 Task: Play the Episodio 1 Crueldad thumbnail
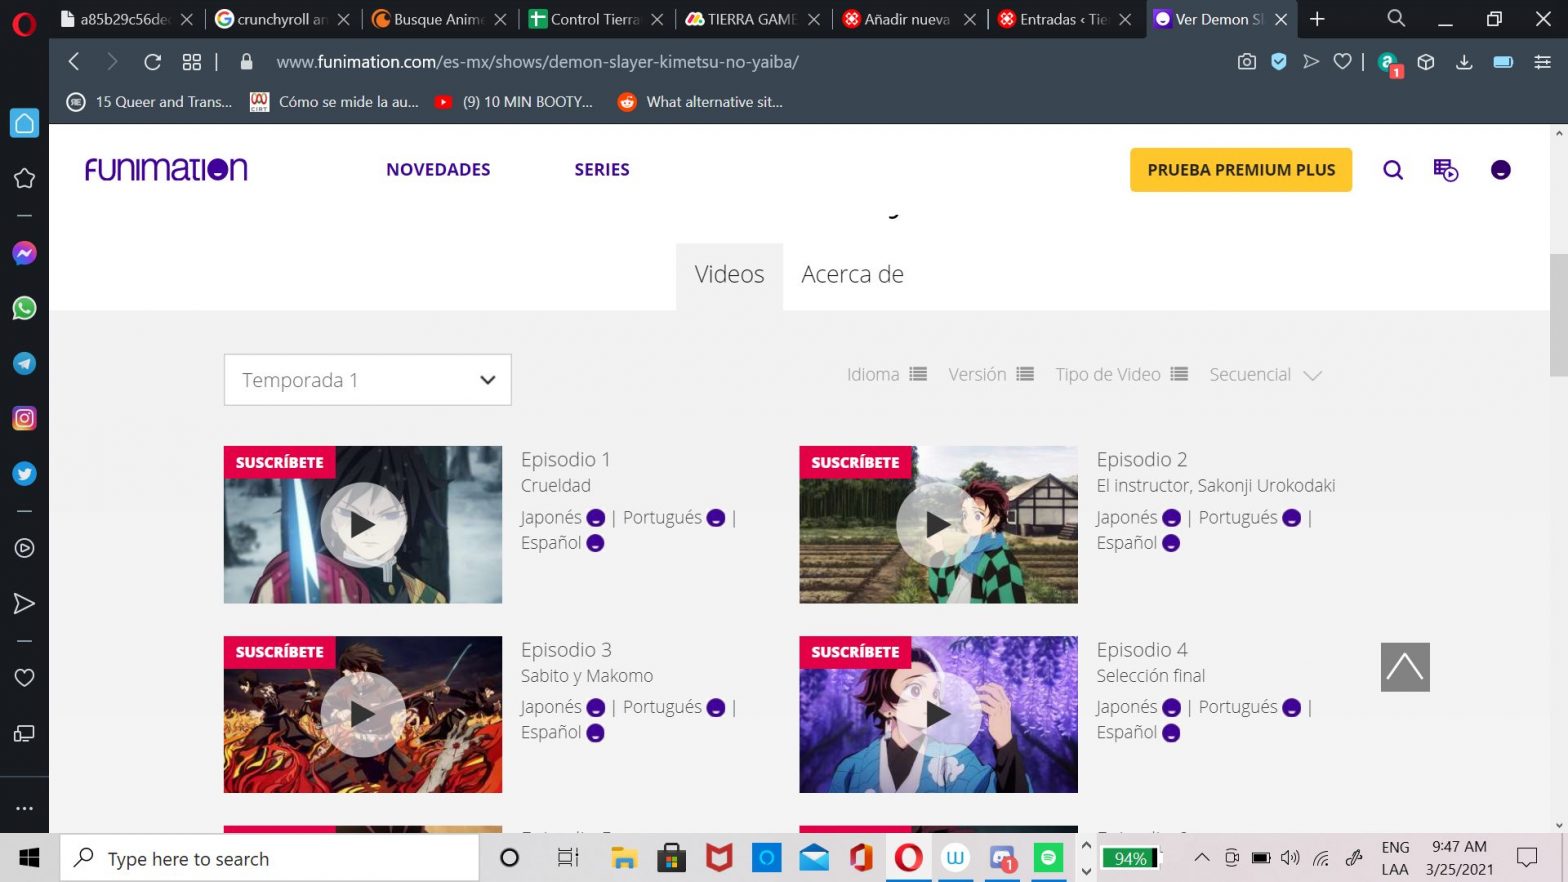pos(362,525)
